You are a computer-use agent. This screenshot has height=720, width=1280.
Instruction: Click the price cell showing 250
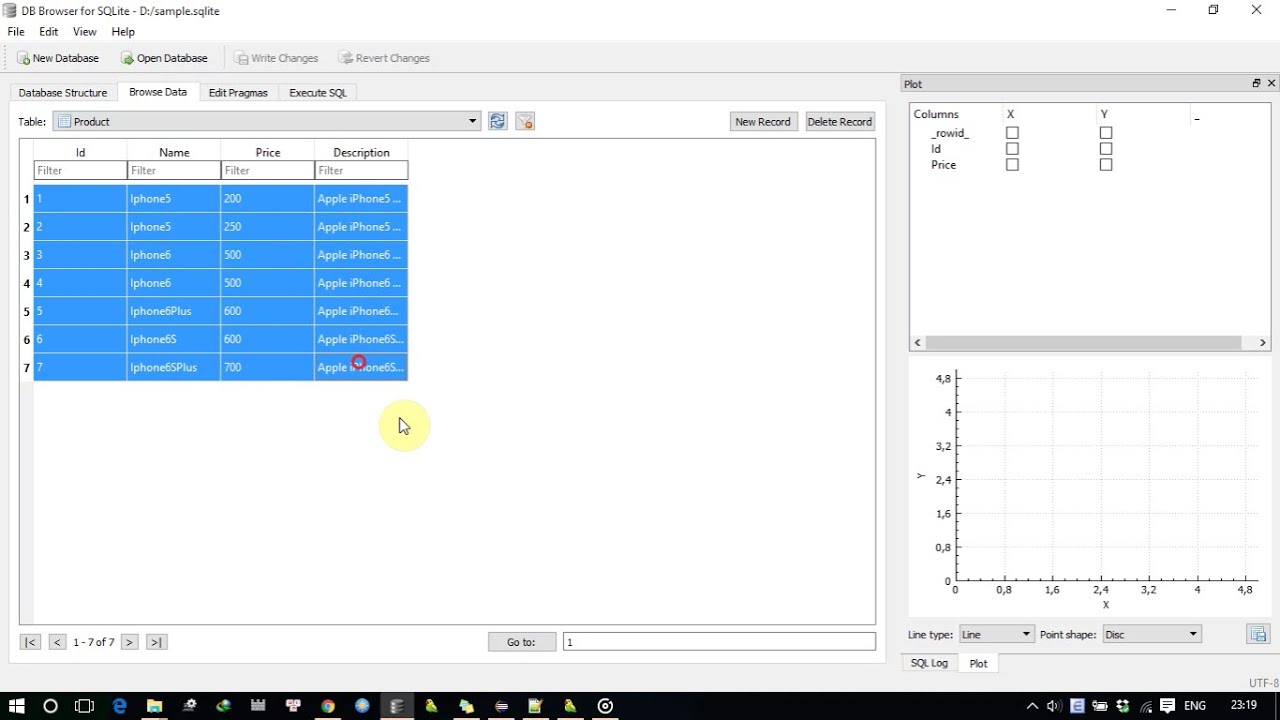pos(268,227)
